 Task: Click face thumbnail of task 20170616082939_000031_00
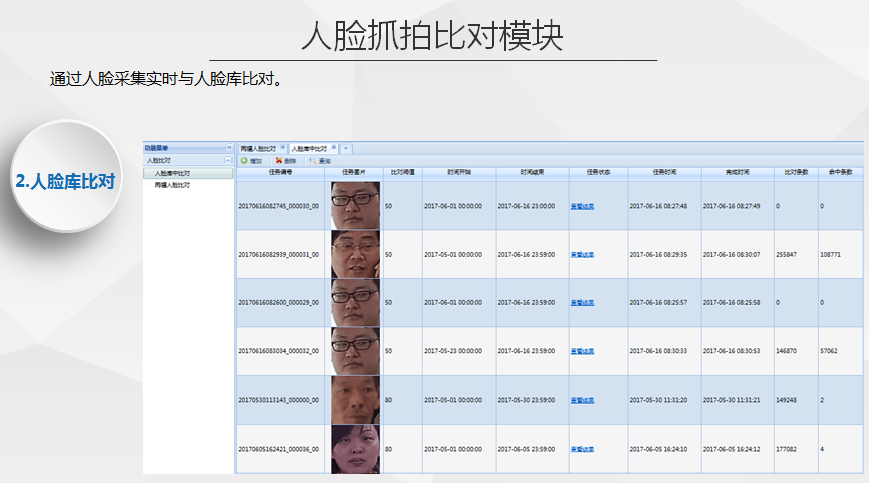pos(355,254)
